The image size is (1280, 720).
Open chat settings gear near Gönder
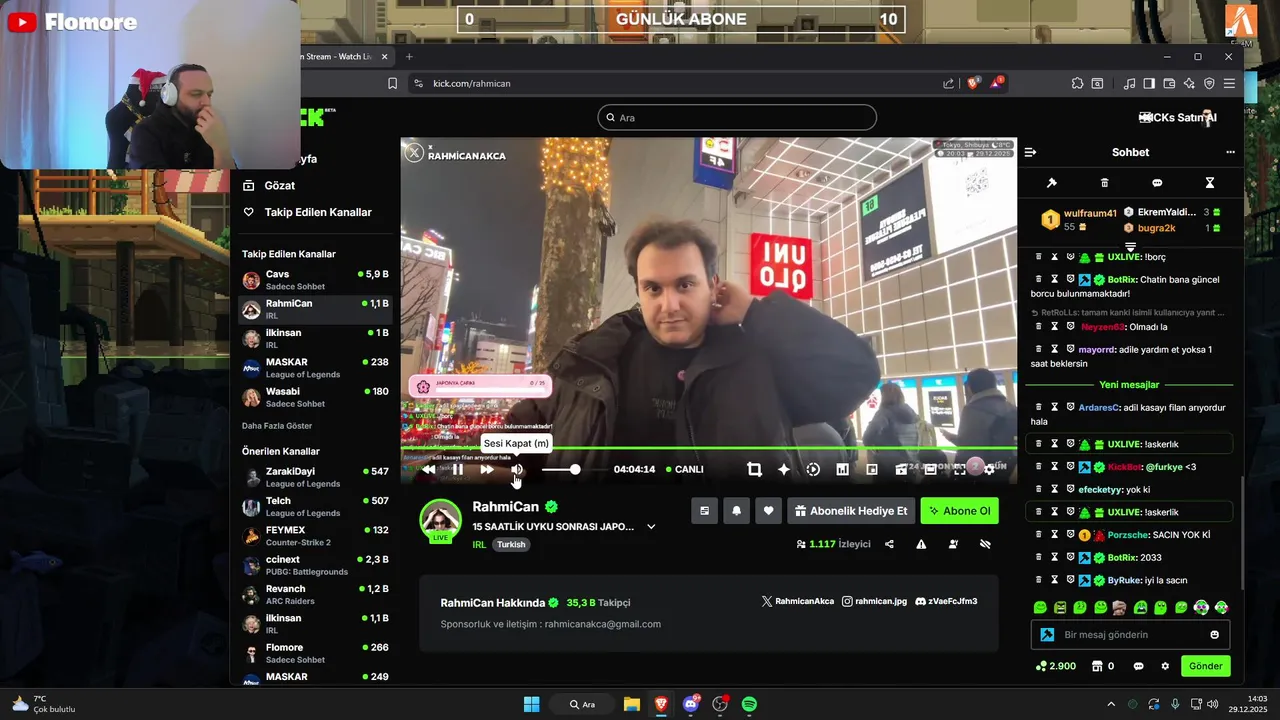point(1165,666)
